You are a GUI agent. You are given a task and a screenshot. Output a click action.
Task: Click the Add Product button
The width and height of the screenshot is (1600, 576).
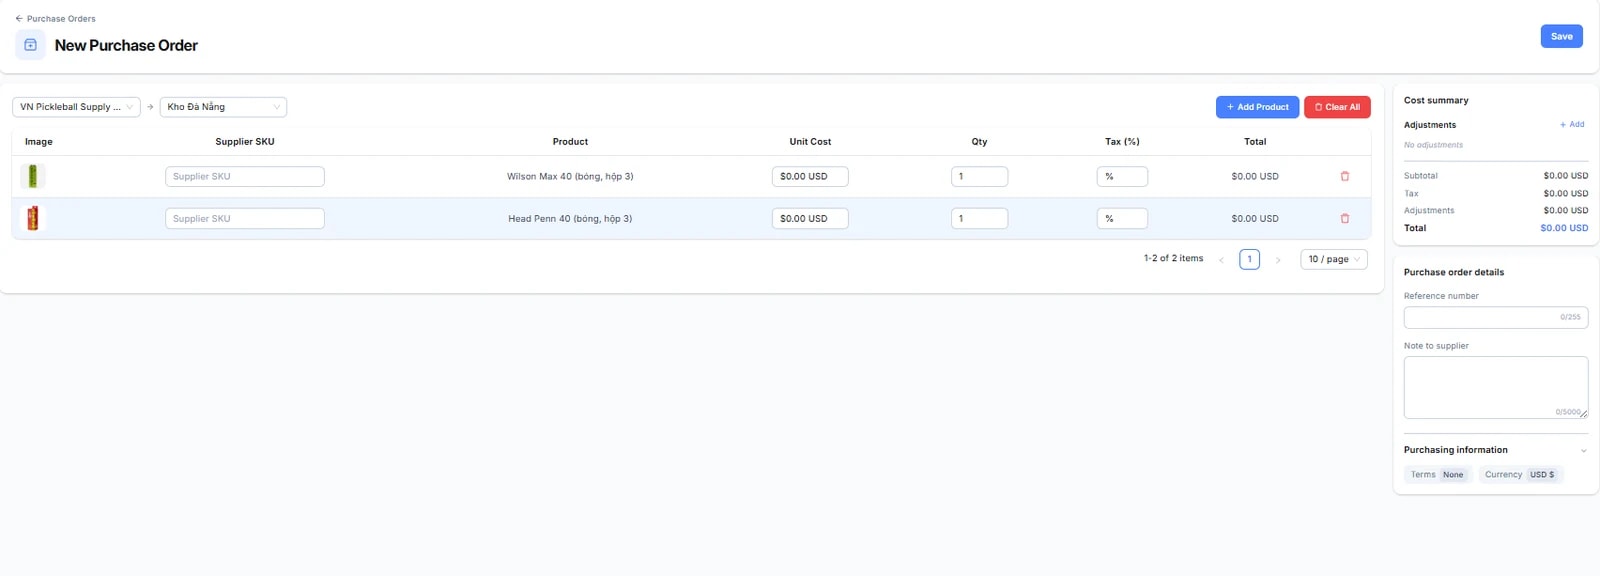click(x=1257, y=107)
